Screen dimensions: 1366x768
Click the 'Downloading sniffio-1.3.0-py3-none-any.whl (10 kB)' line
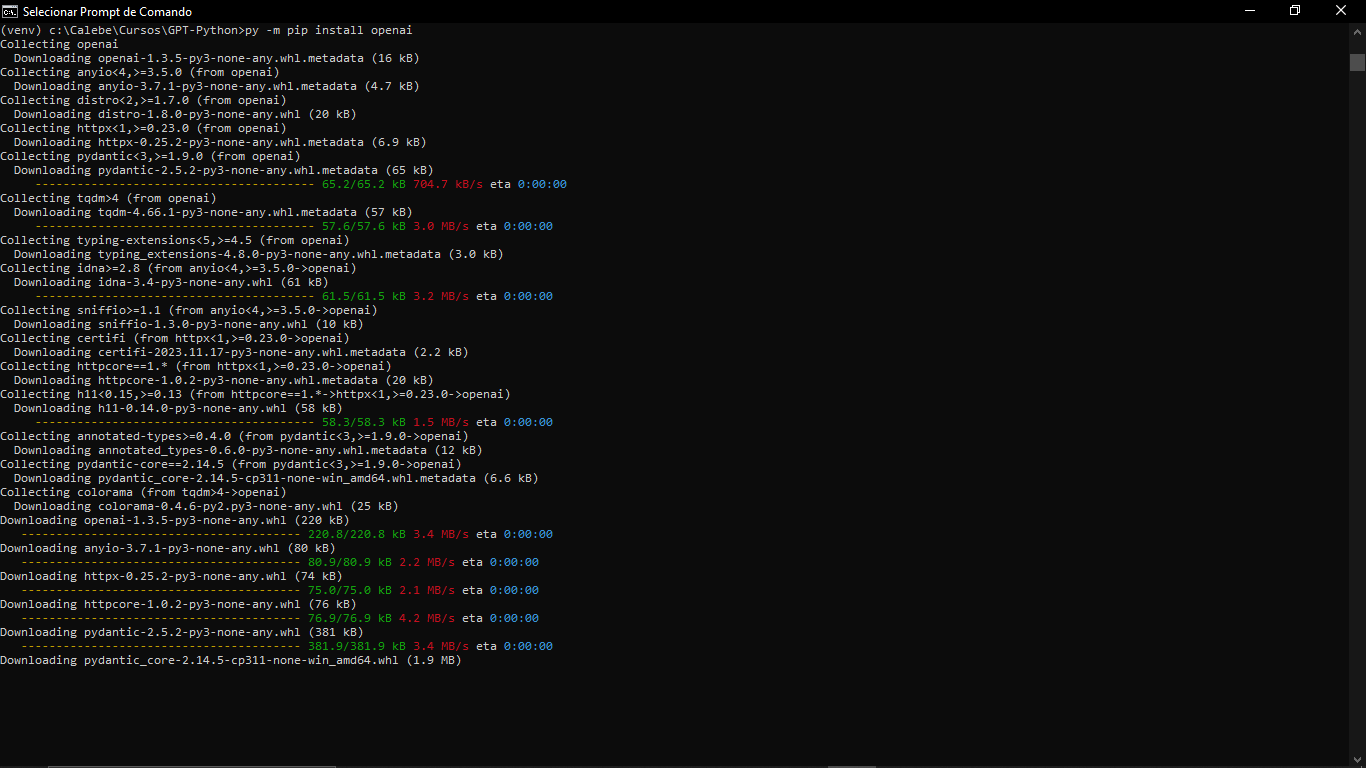[188, 324]
